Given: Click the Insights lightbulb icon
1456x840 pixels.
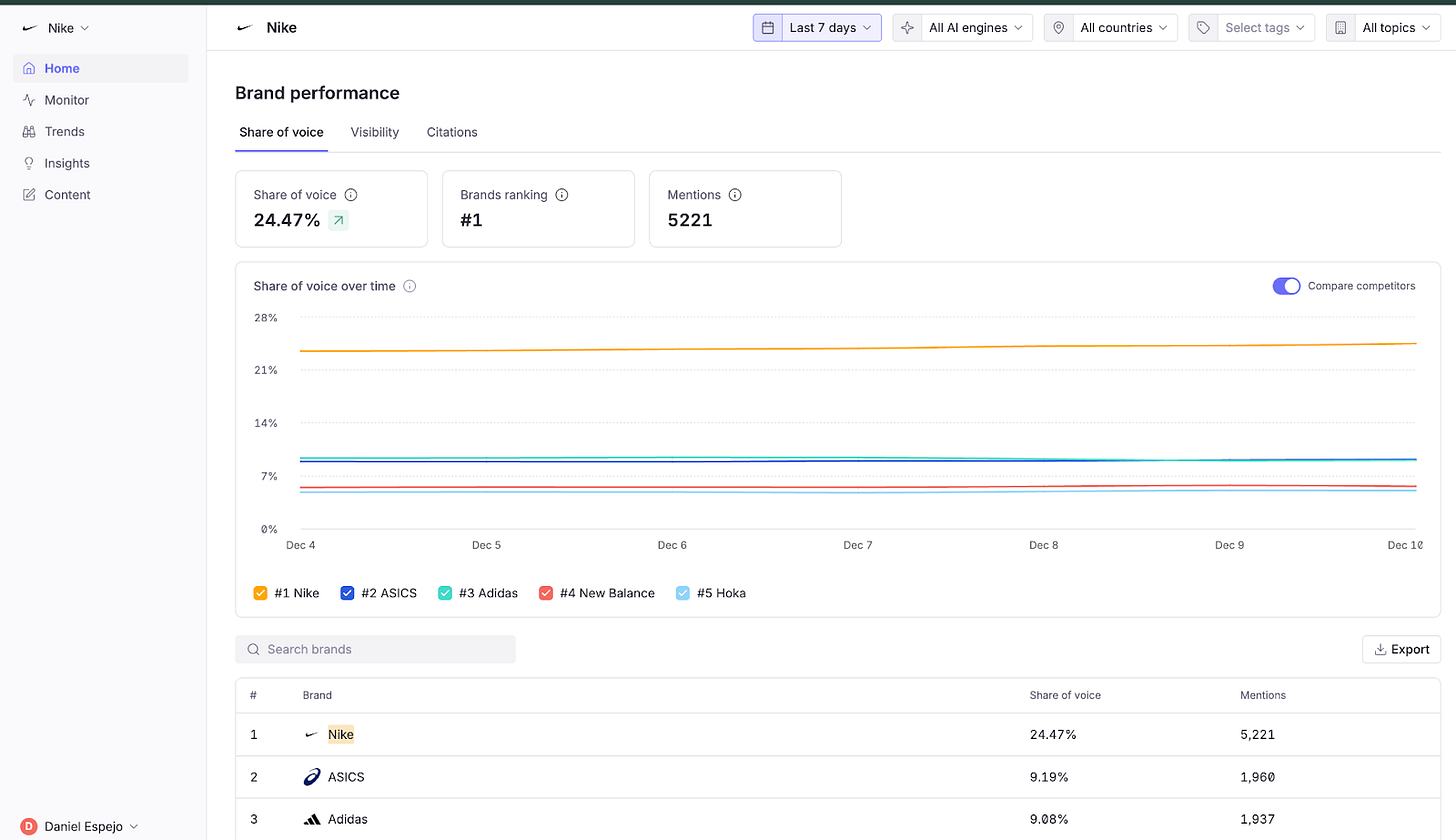Looking at the screenshot, I should click(28, 163).
